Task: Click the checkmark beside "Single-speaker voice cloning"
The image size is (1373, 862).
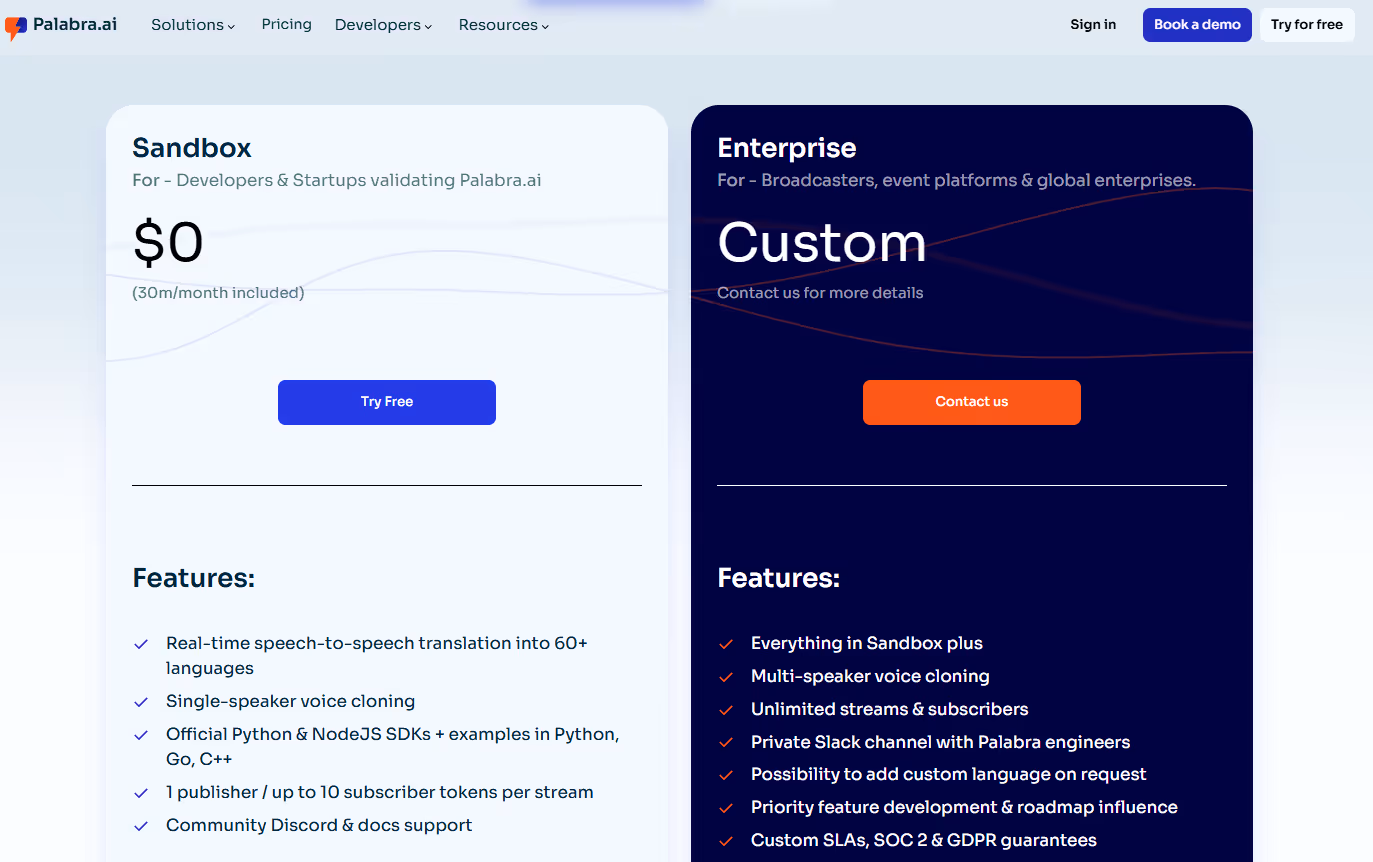Action: (140, 701)
